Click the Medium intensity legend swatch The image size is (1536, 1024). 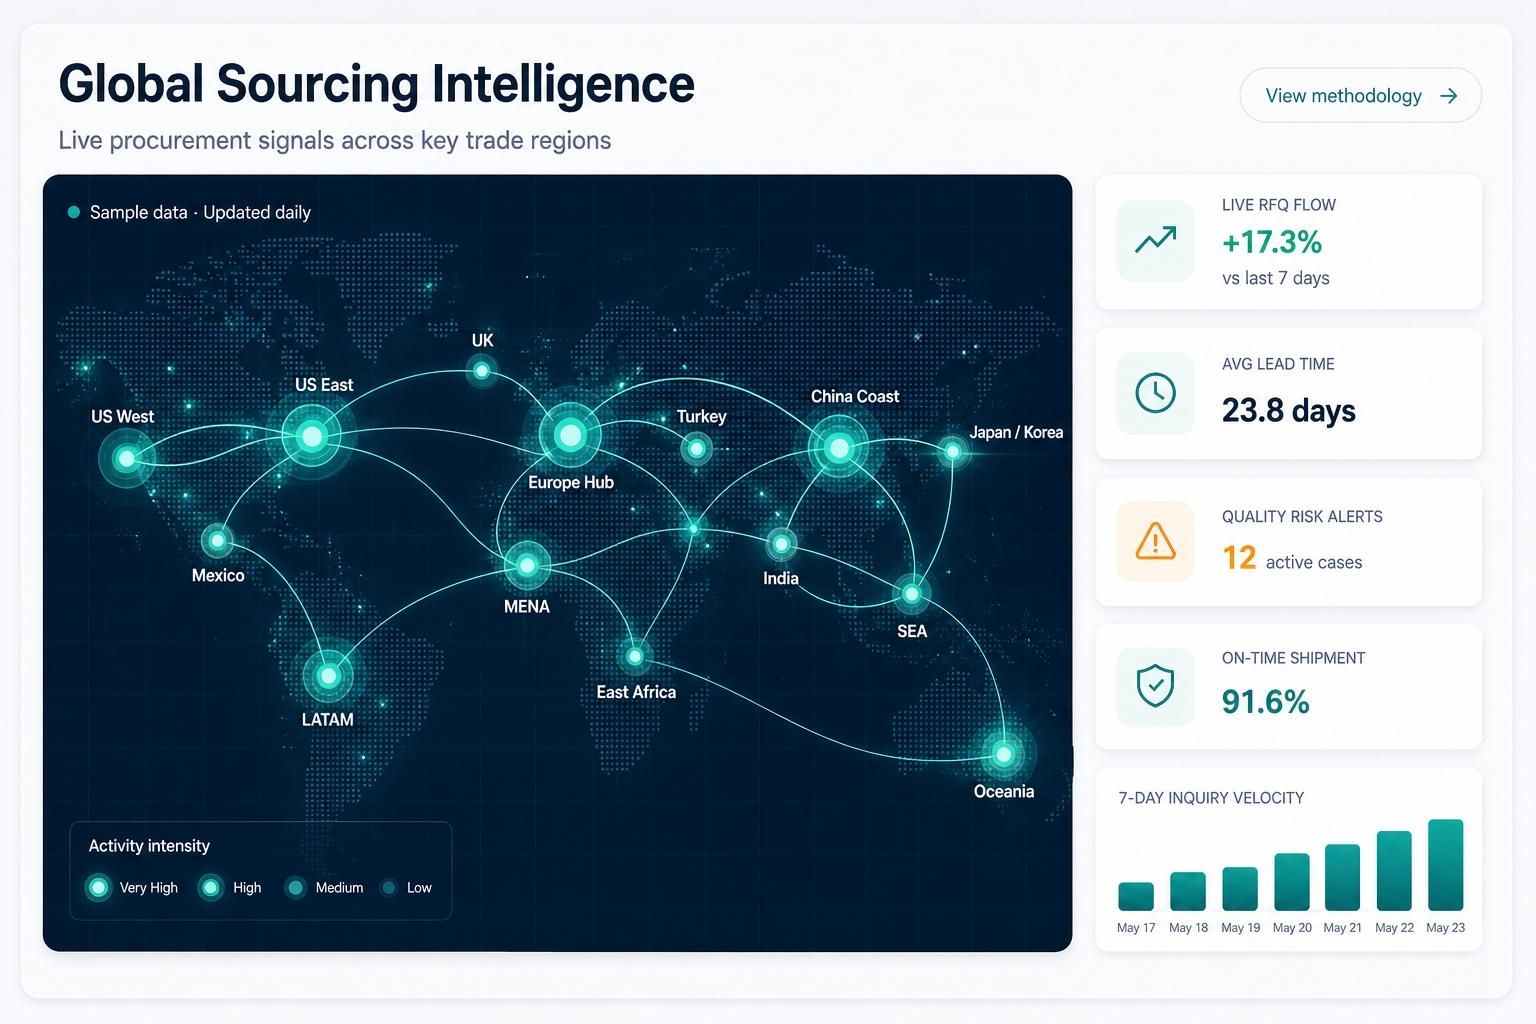click(x=295, y=887)
